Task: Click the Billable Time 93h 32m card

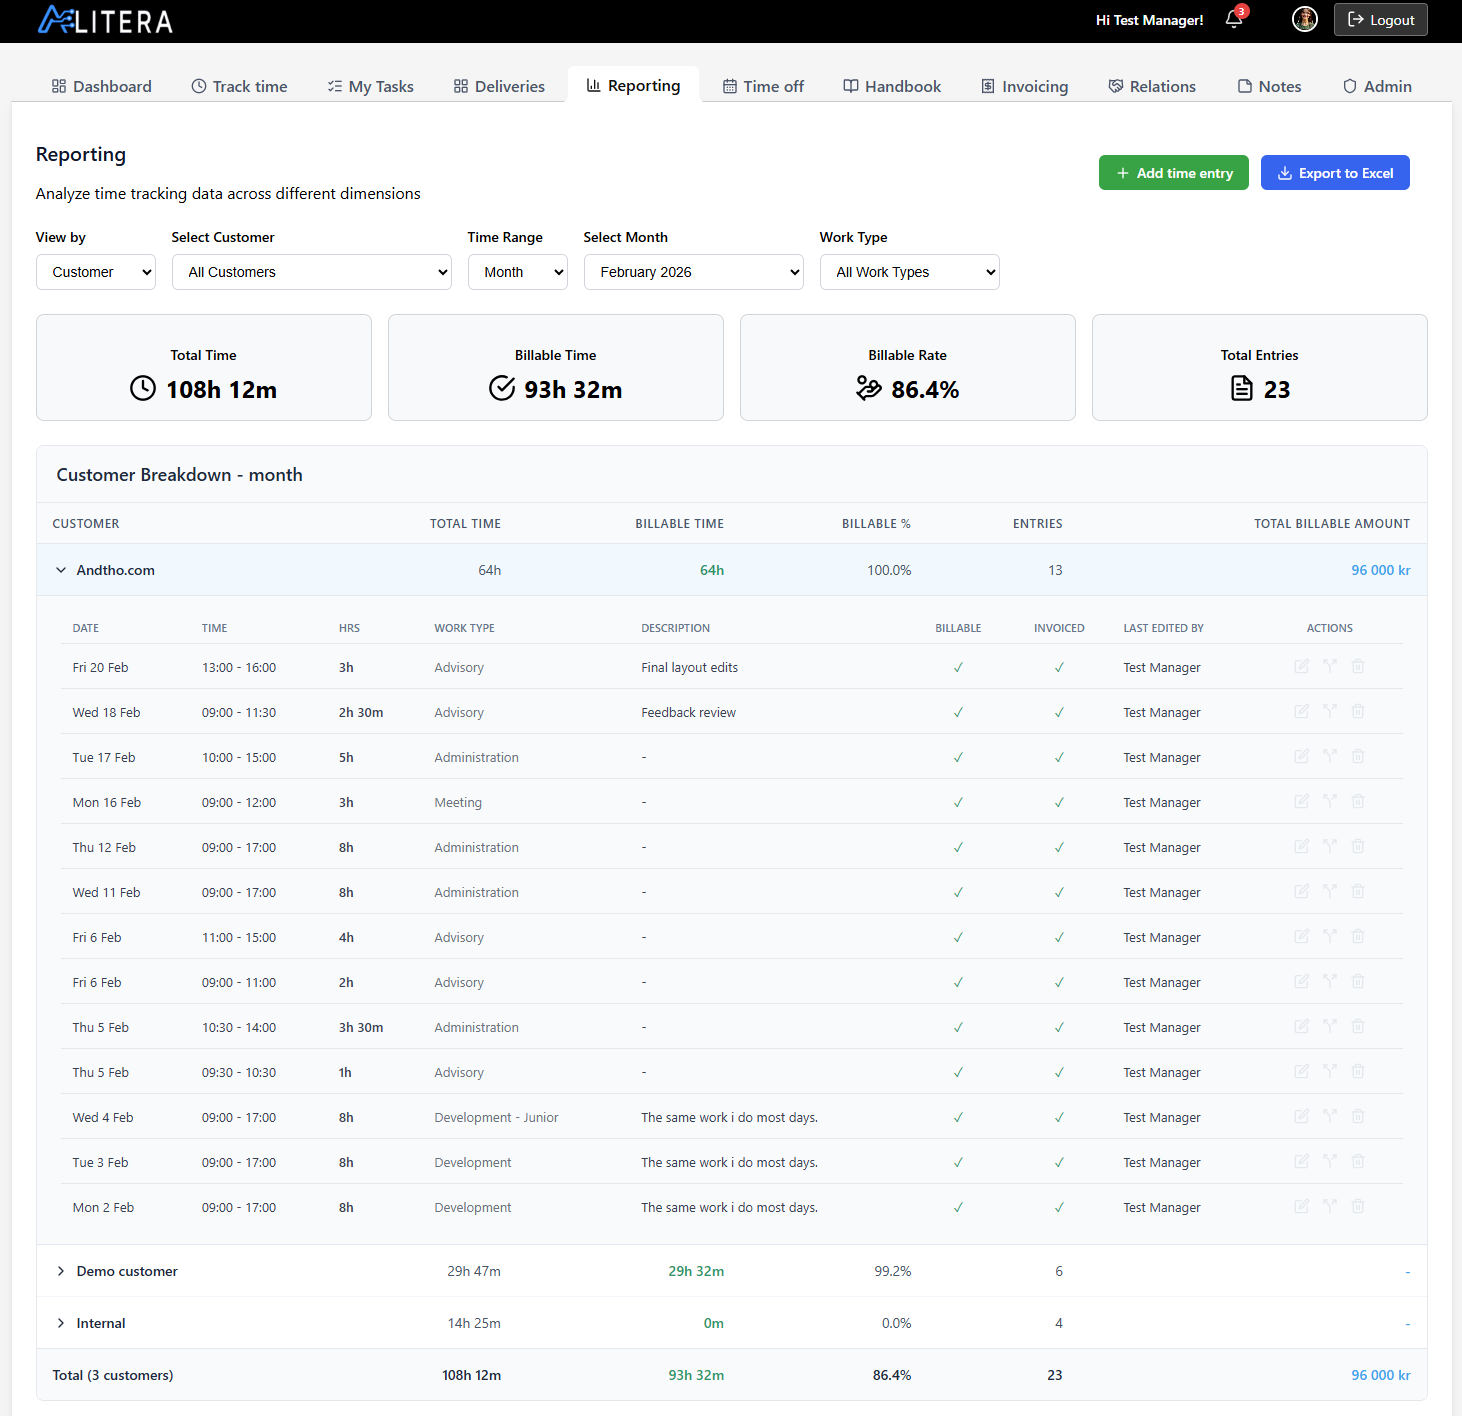Action: click(x=556, y=368)
